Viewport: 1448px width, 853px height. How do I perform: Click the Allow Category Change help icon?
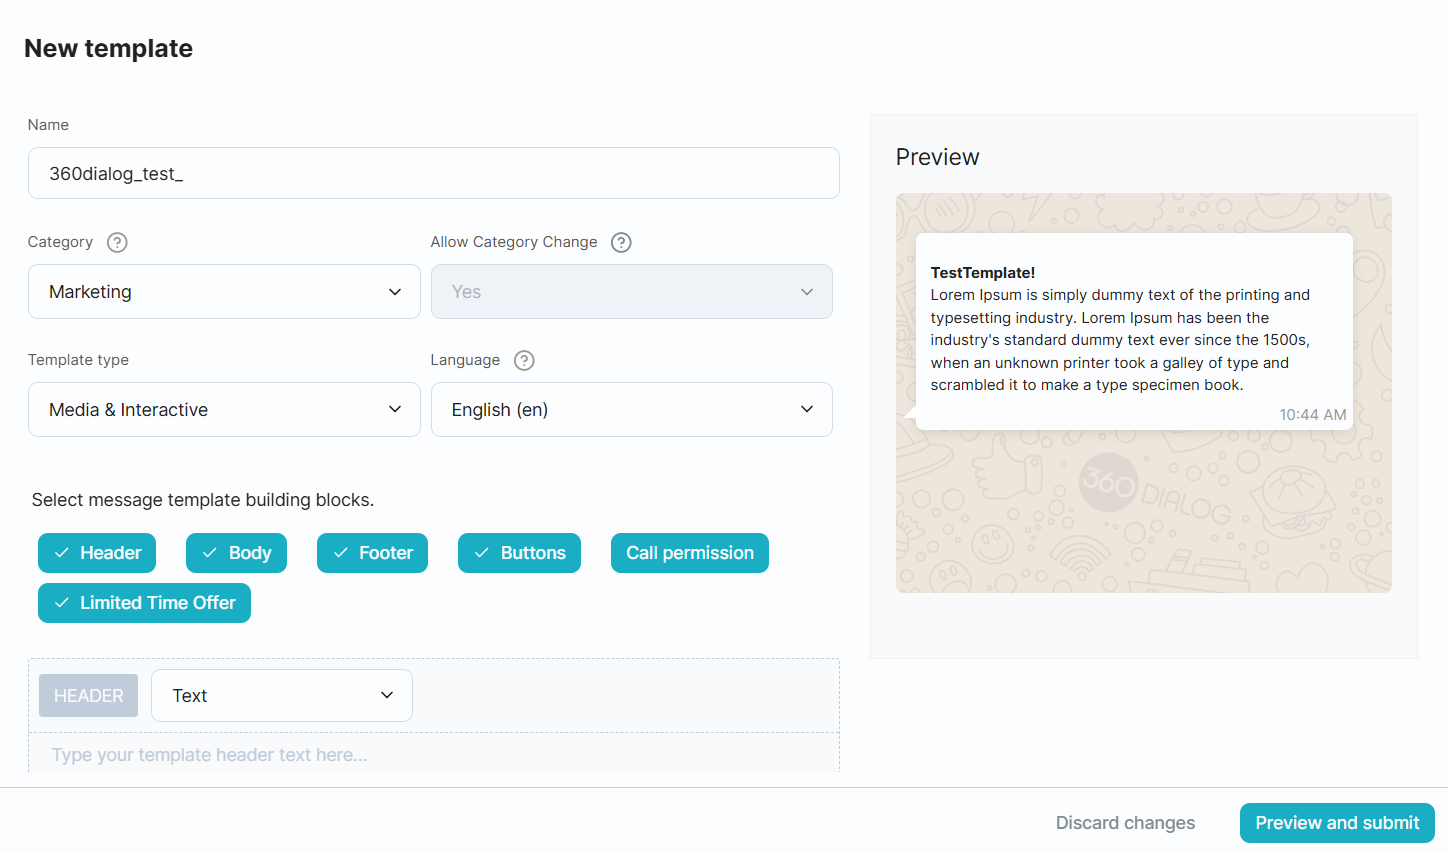621,242
